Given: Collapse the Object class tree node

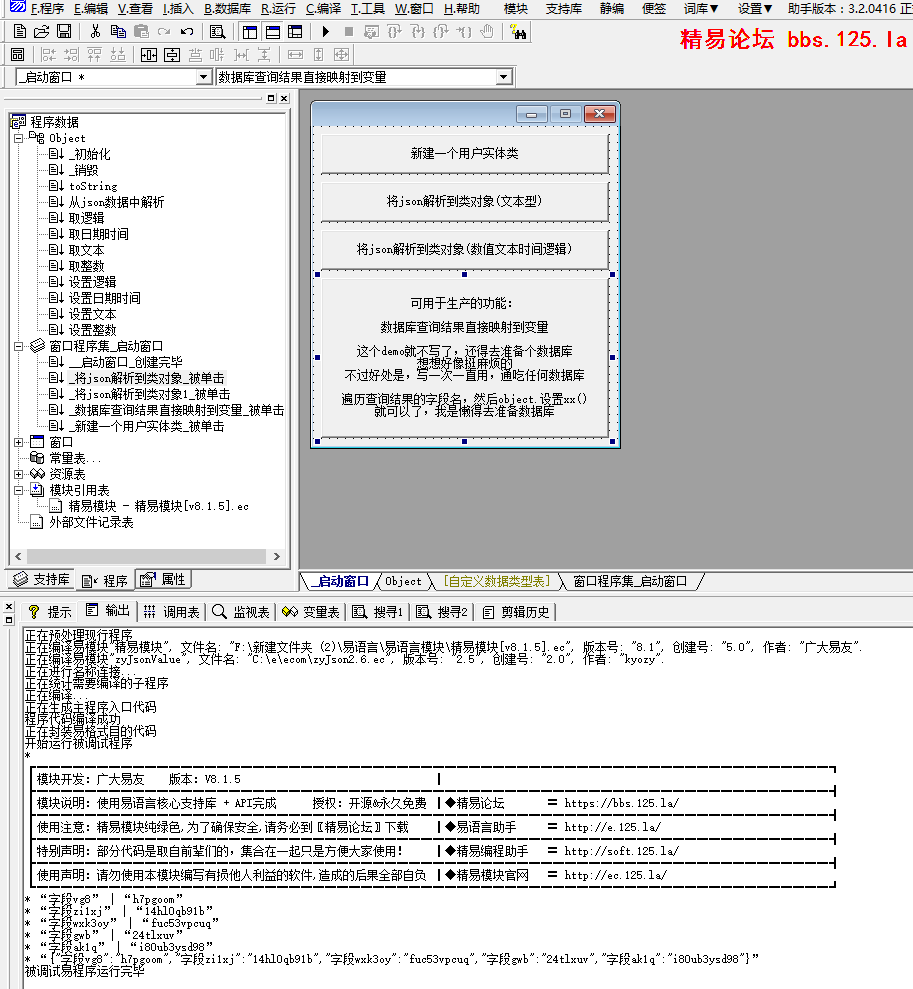Looking at the screenshot, I should (x=19, y=138).
